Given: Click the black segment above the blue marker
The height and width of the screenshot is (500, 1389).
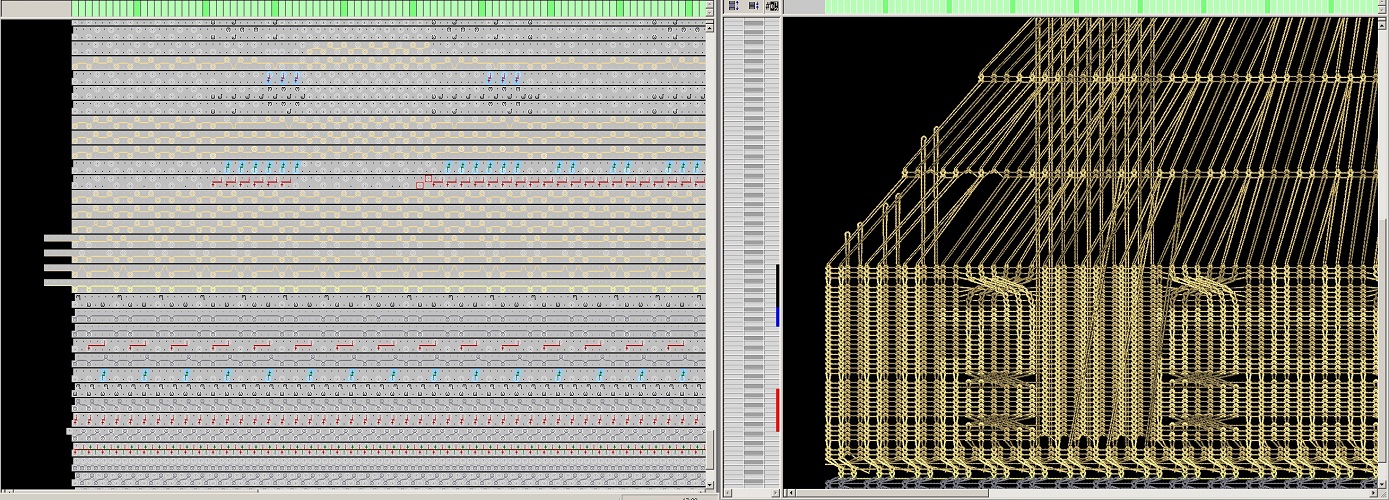Looking at the screenshot, I should point(777,285).
